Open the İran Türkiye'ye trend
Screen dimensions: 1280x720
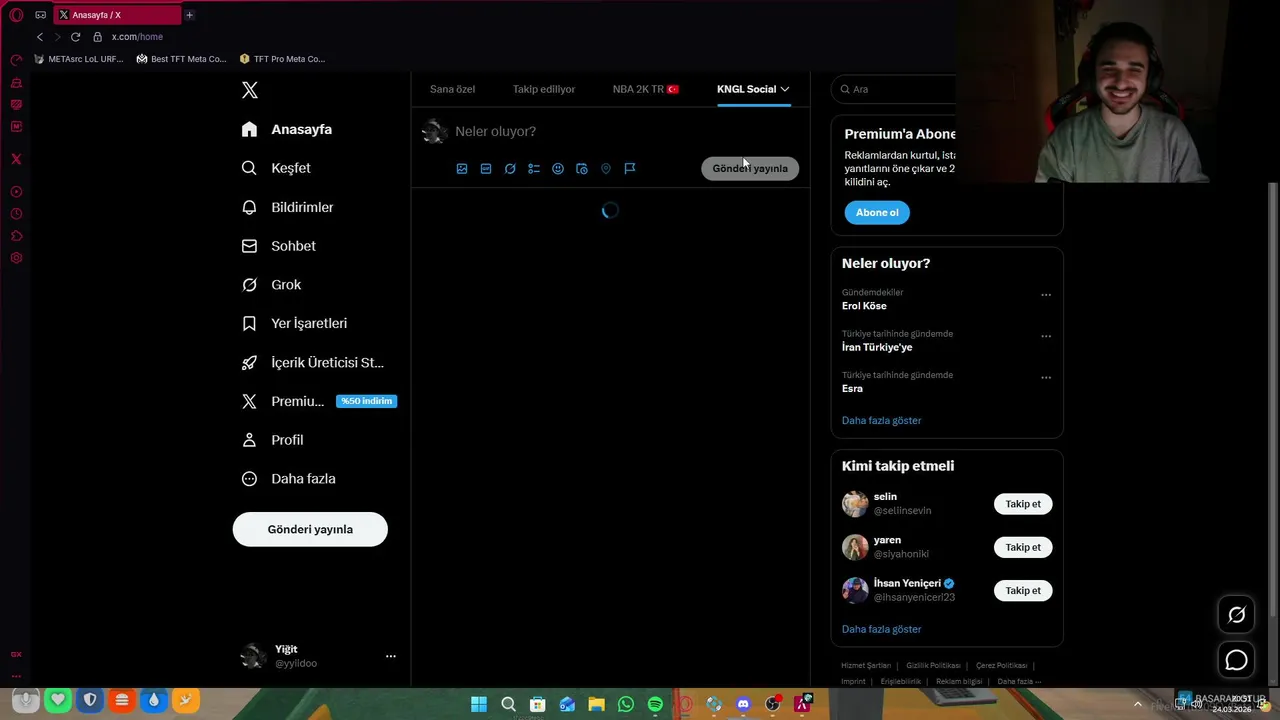(x=877, y=347)
